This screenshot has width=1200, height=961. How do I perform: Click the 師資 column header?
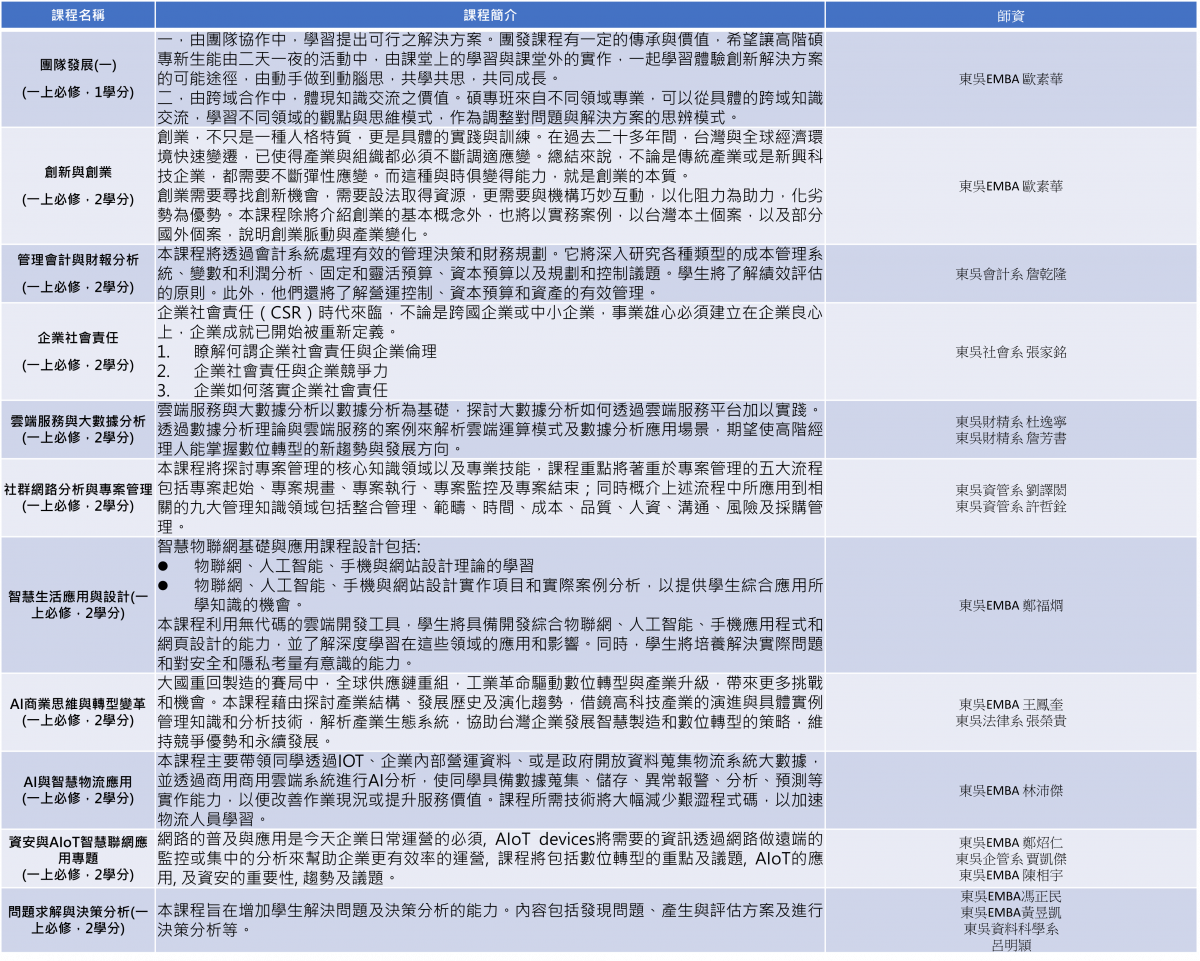point(1010,16)
